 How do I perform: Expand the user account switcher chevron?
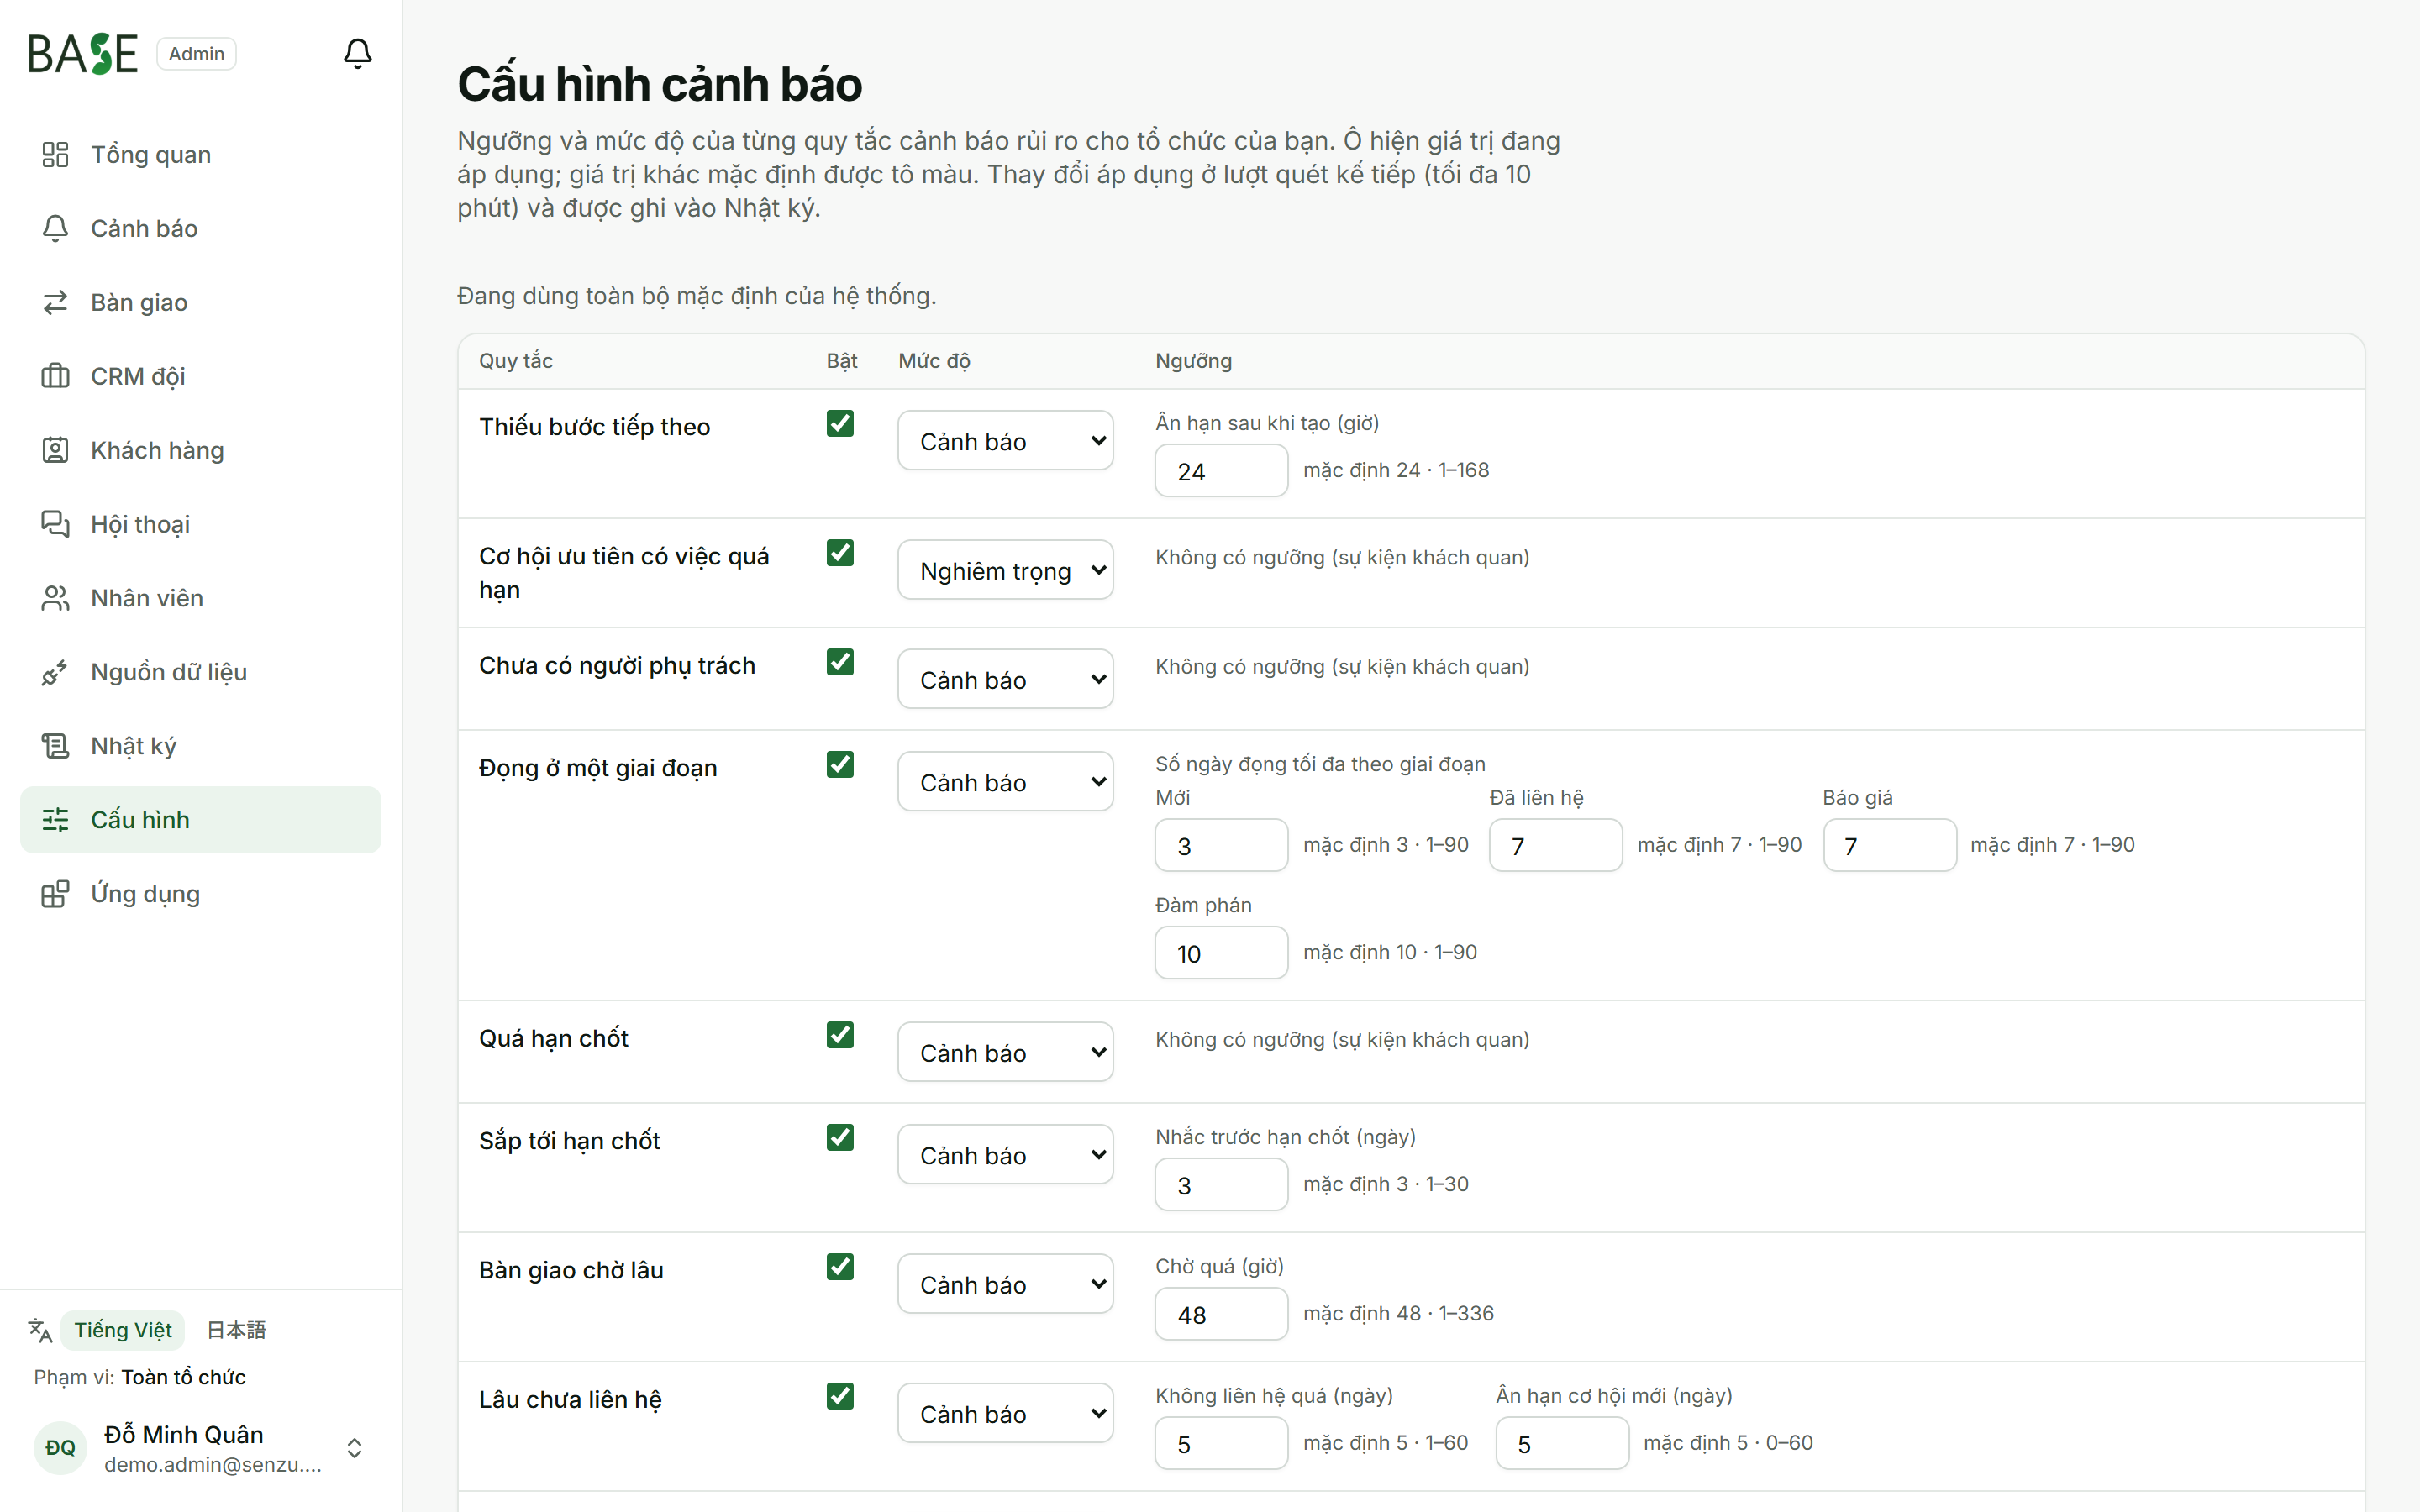pos(354,1448)
